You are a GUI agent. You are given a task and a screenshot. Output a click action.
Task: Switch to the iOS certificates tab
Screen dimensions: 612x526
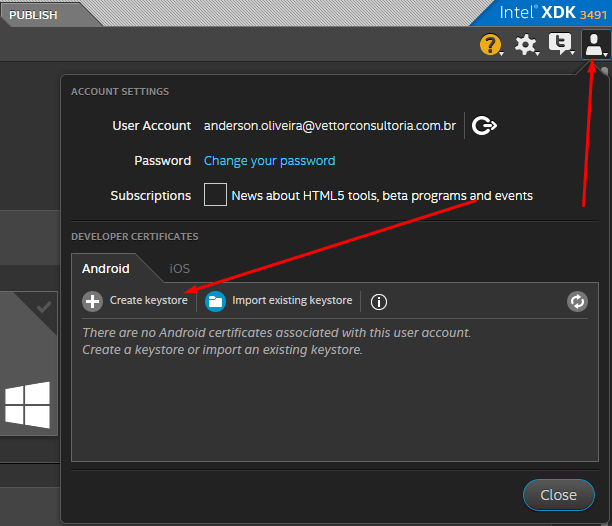(180, 268)
